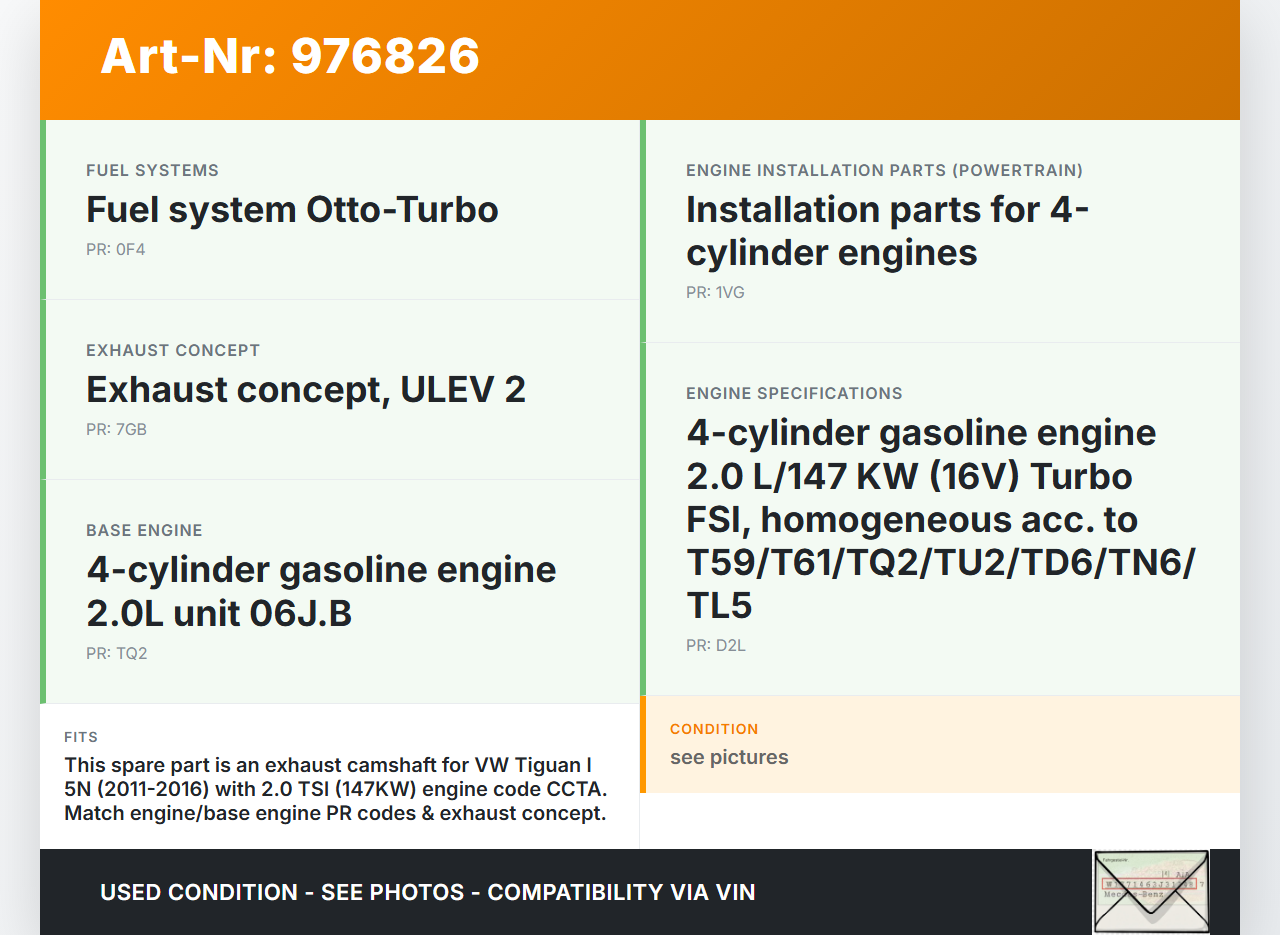Click the envelope VIN icon in footer
Viewport: 1280px width, 935px height.
(x=1150, y=891)
